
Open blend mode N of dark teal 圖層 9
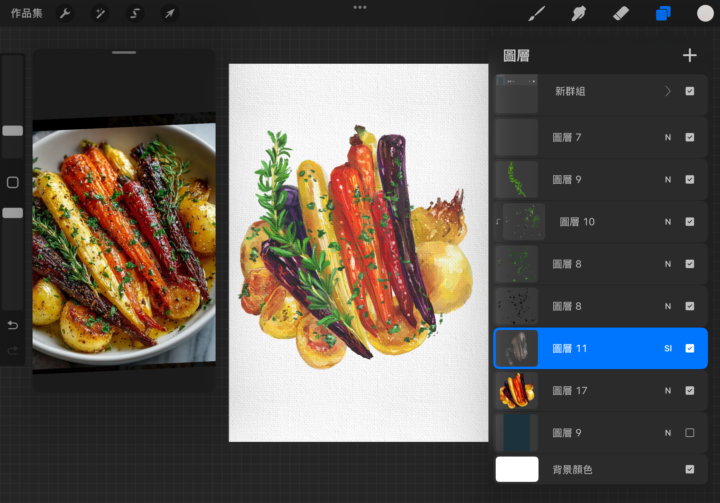(x=668, y=433)
